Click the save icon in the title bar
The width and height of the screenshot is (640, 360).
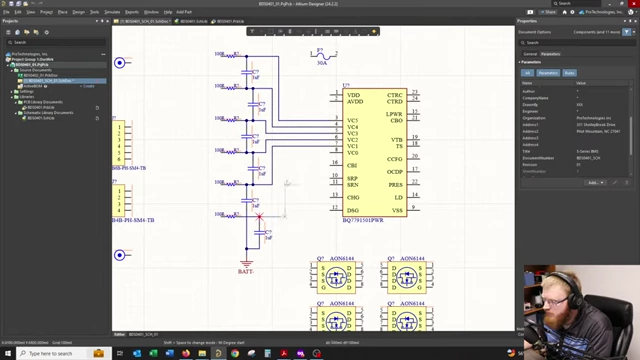click(11, 4)
